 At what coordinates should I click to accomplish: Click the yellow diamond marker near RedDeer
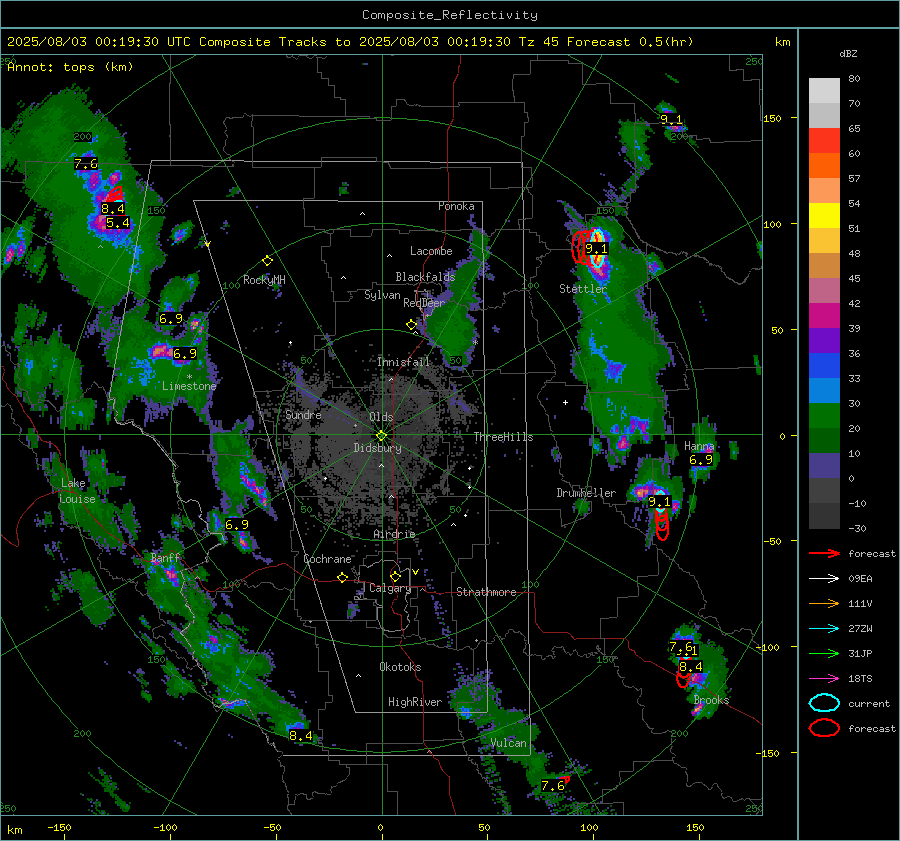coord(411,325)
